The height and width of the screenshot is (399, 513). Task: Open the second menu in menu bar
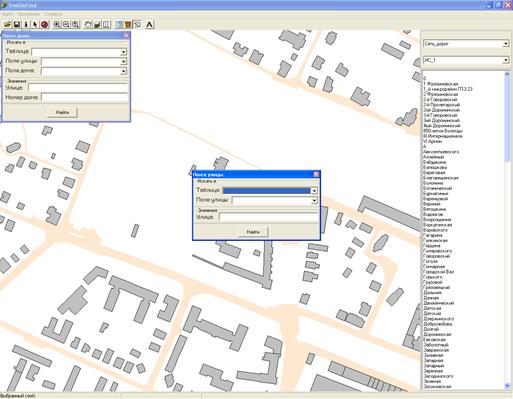(x=28, y=14)
